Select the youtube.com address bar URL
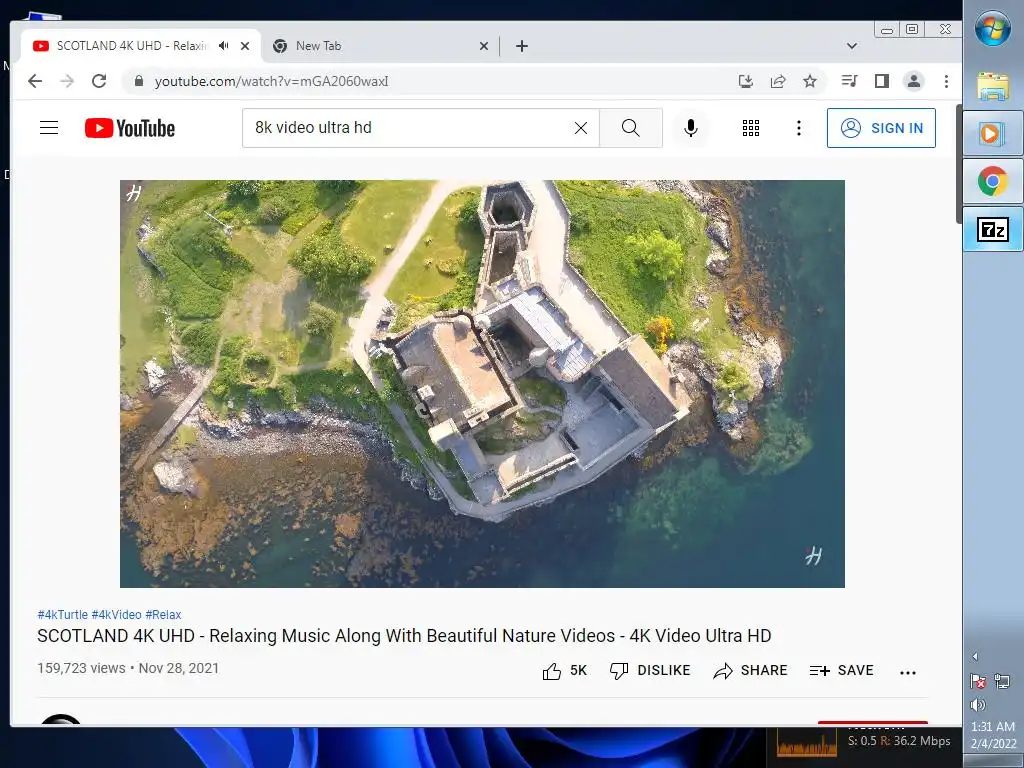1024x768 pixels. (271, 81)
